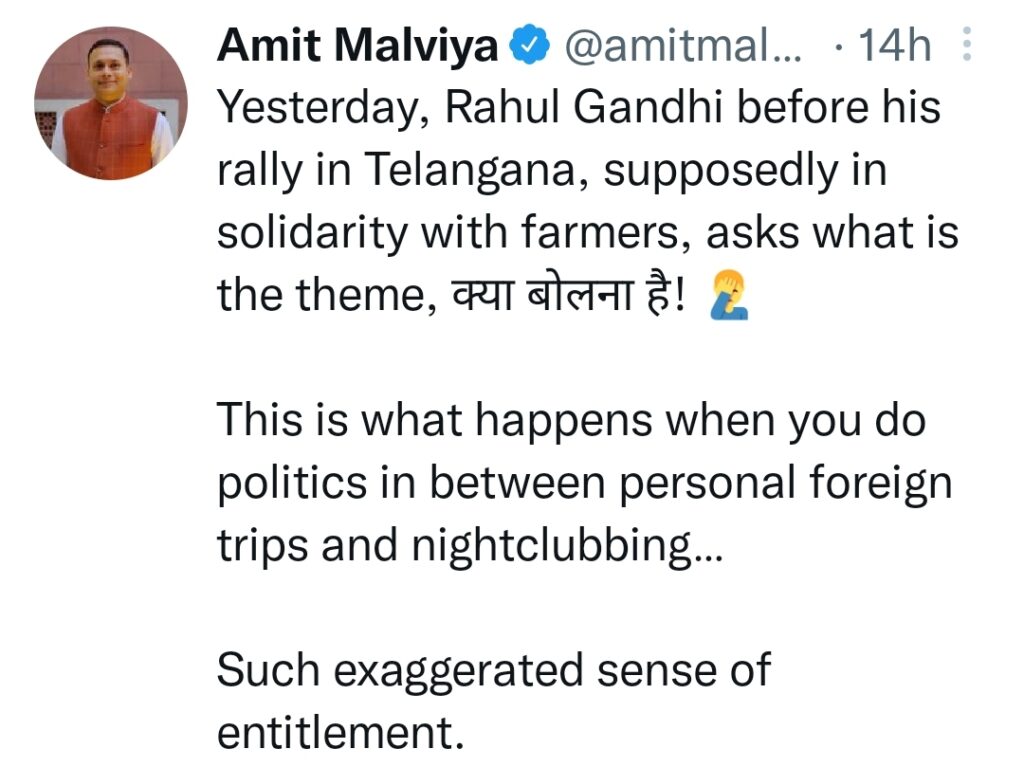Click the blue verified badge
The image size is (1024, 767).
[530, 44]
